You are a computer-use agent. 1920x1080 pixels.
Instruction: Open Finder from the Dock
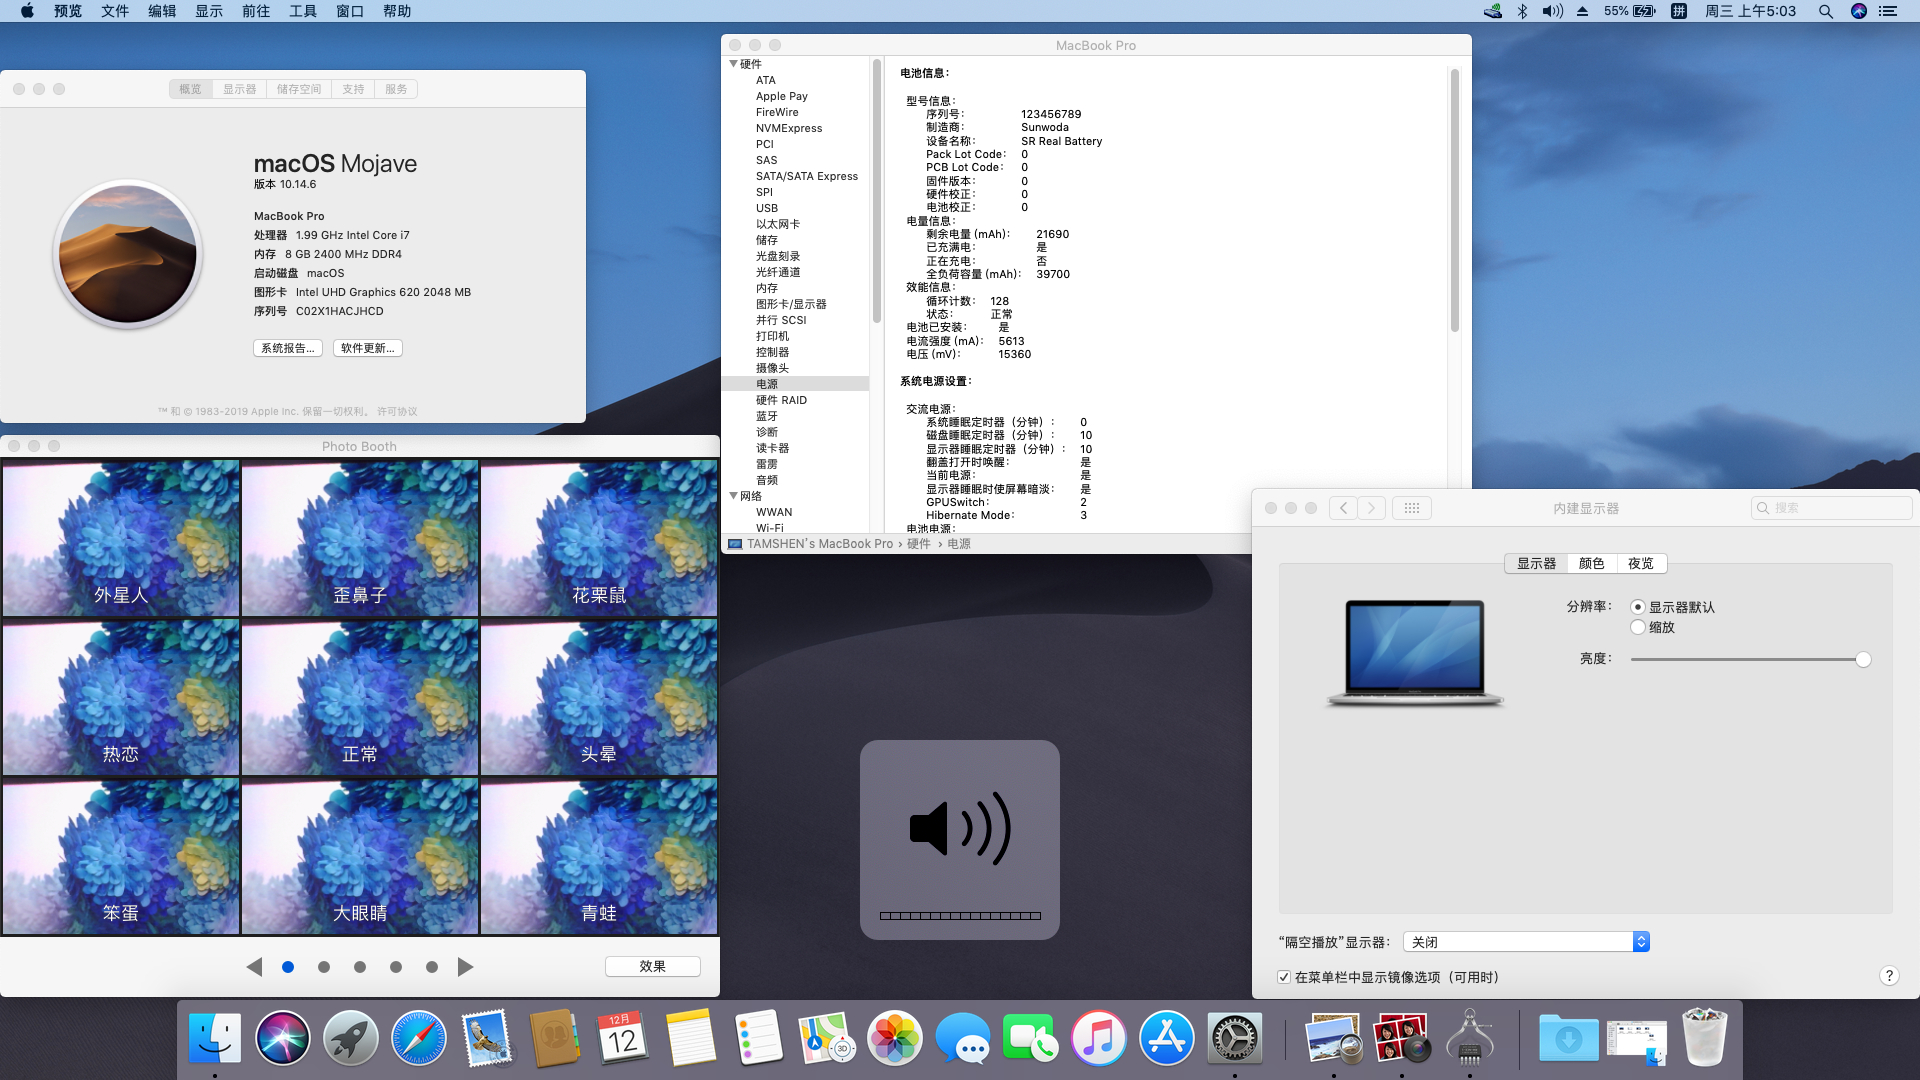tap(215, 1038)
